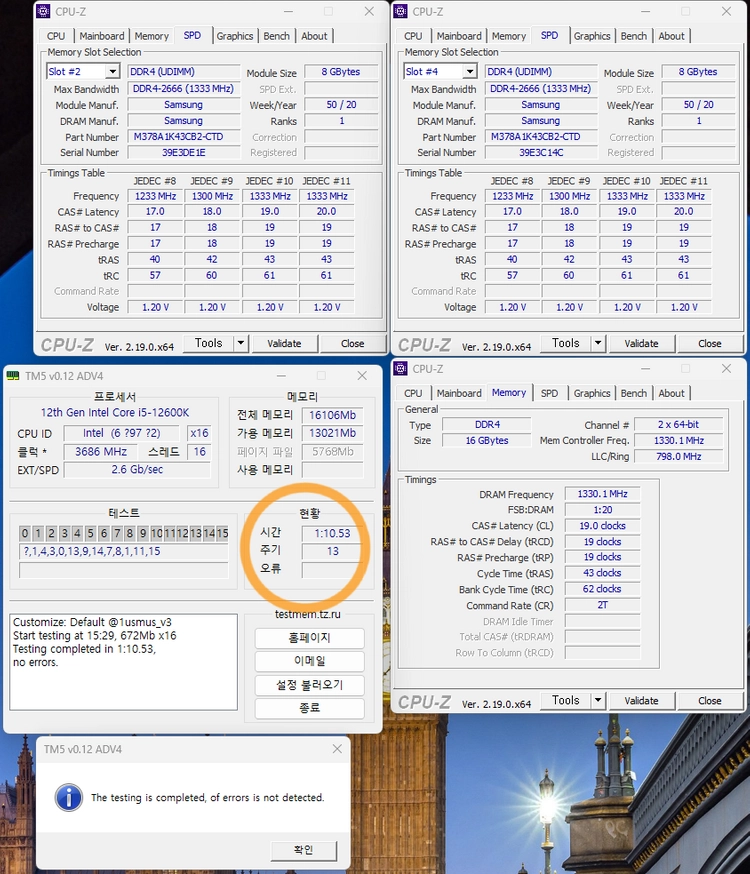Screen dimensions: 750x874
Task: Switch to Mainboard tab in Slot #2 window
Action: pos(102,36)
